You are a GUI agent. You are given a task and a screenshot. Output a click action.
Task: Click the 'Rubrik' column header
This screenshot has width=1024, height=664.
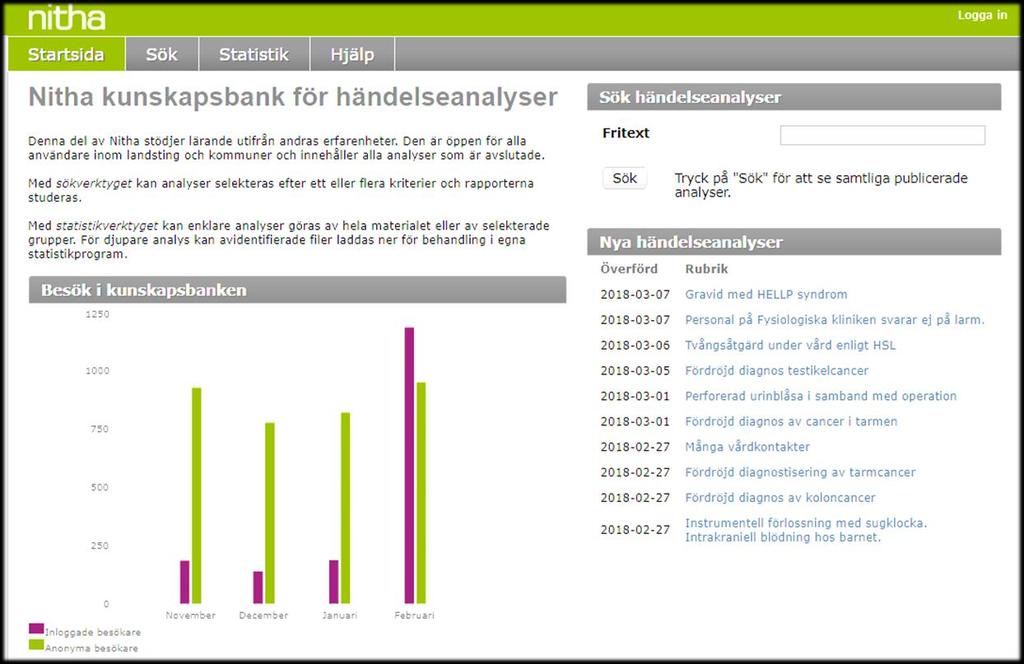706,269
